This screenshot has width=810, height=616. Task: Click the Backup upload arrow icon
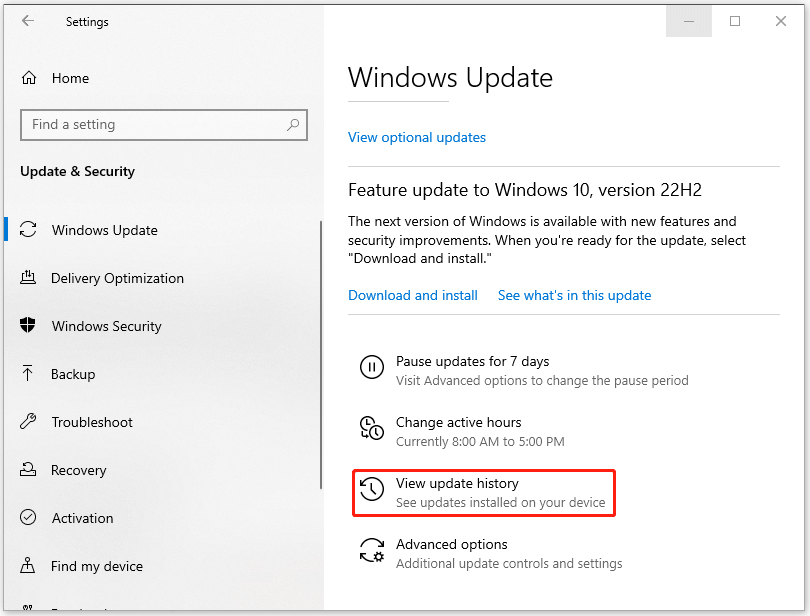tap(27, 373)
